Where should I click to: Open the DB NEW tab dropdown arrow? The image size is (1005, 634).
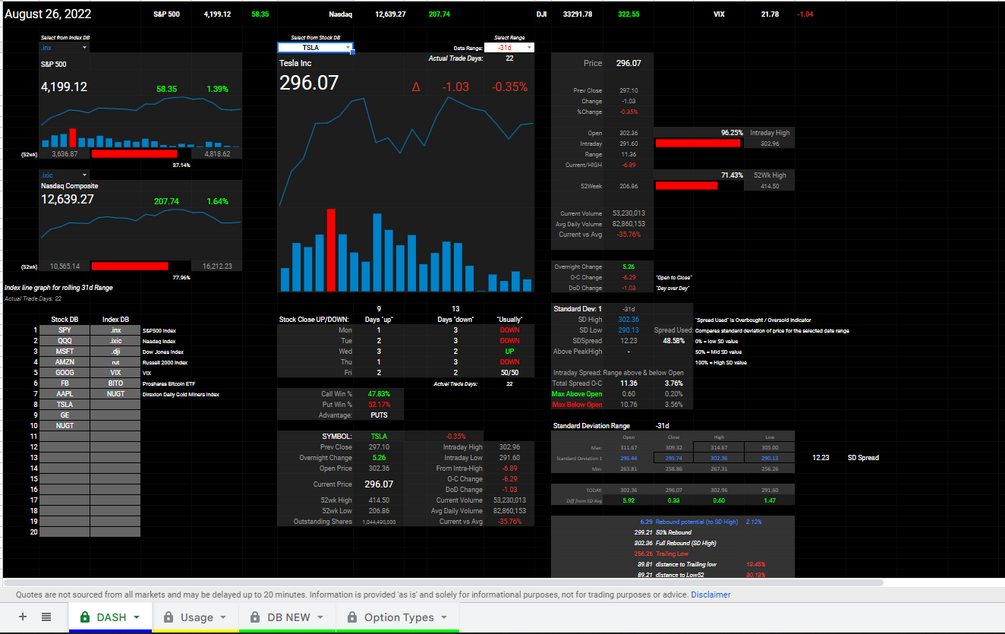coord(320,617)
